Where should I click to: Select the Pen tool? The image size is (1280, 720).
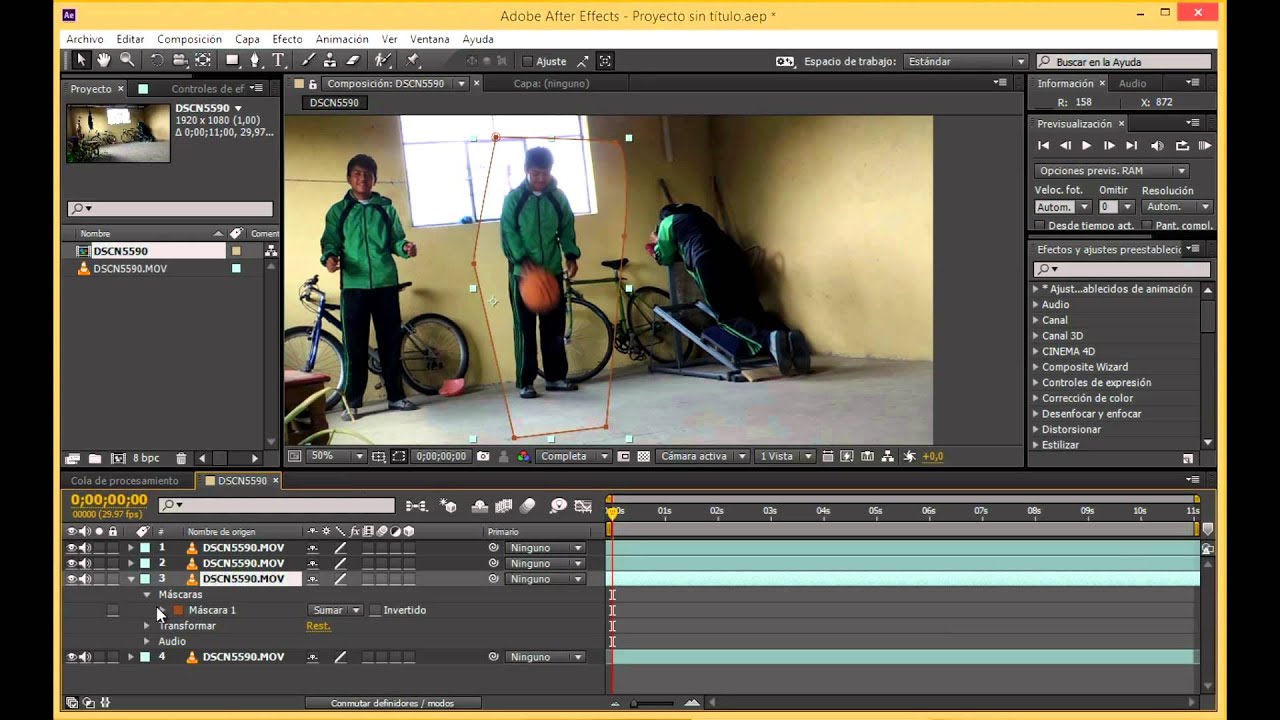[x=256, y=61]
